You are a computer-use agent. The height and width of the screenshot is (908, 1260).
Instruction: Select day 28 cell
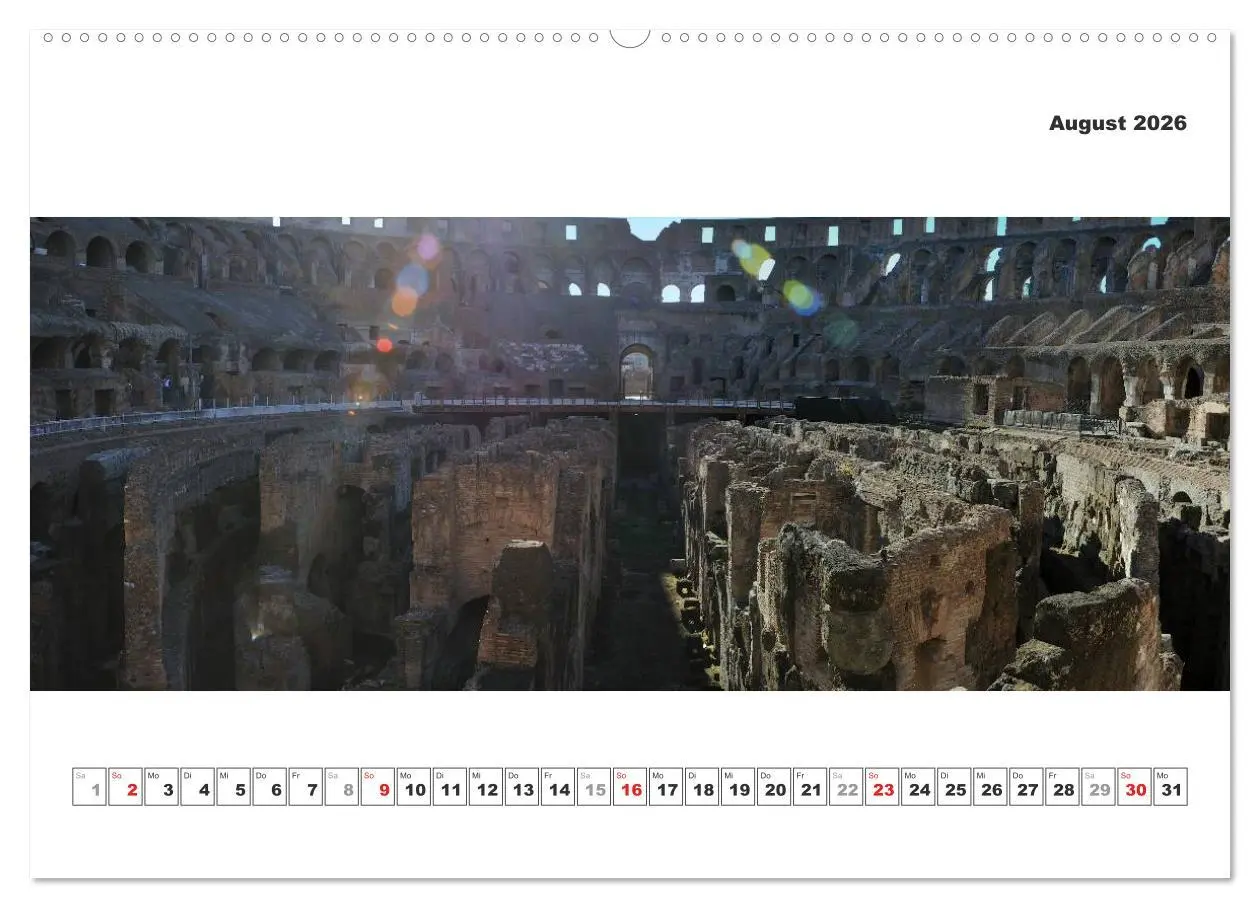[x=1061, y=786]
